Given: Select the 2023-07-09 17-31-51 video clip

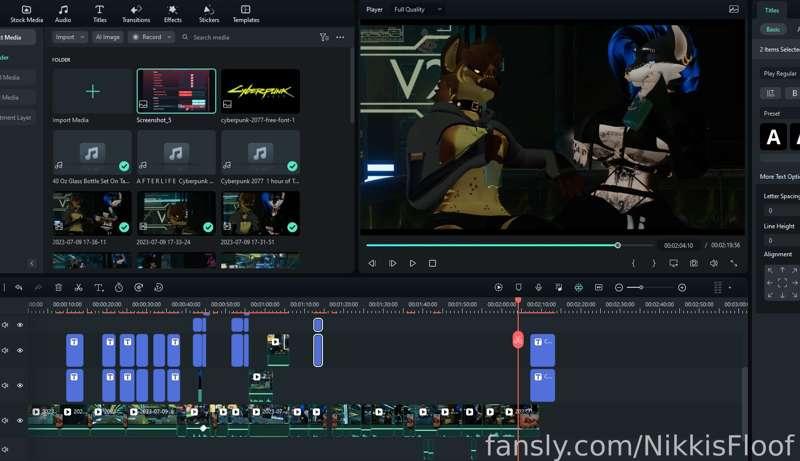Looking at the screenshot, I should coord(260,213).
